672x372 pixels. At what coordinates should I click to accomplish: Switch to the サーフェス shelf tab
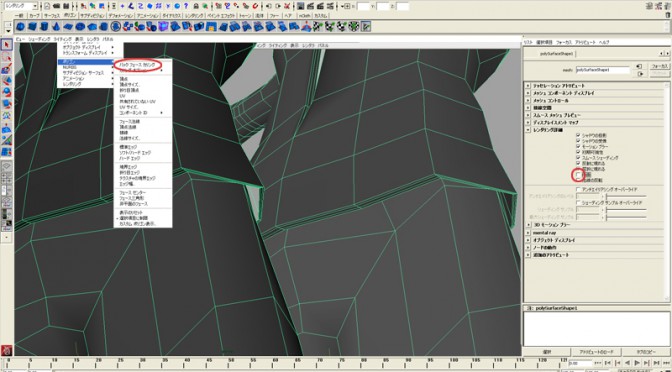click(x=52, y=15)
